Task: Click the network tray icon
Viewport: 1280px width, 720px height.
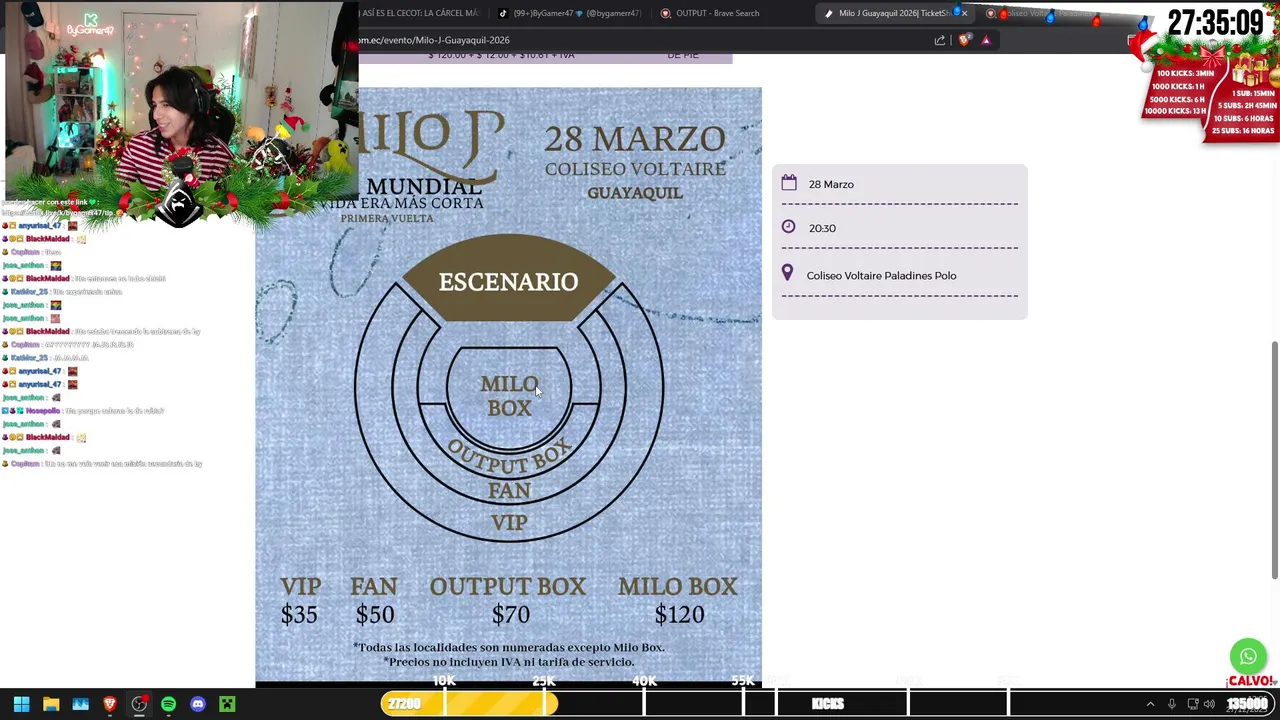Action: point(1193,704)
